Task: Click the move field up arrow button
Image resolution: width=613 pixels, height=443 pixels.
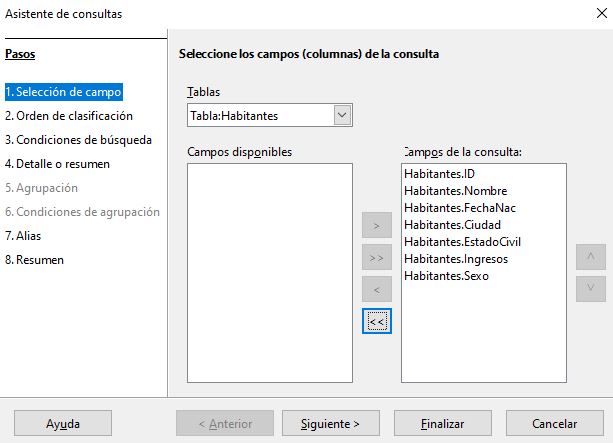Action: [590, 257]
